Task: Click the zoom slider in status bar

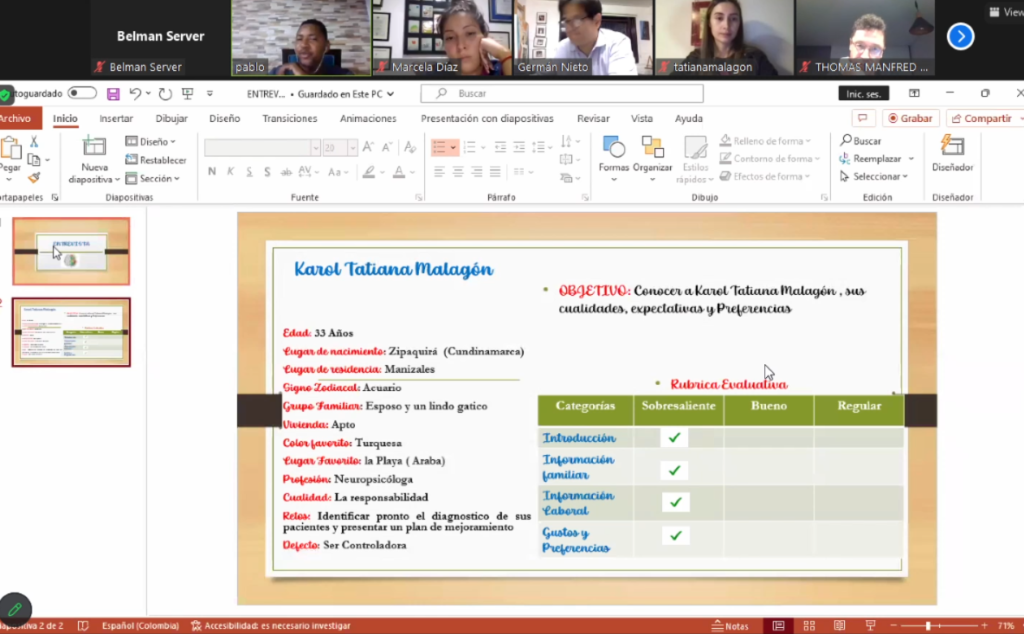Action: point(929,626)
